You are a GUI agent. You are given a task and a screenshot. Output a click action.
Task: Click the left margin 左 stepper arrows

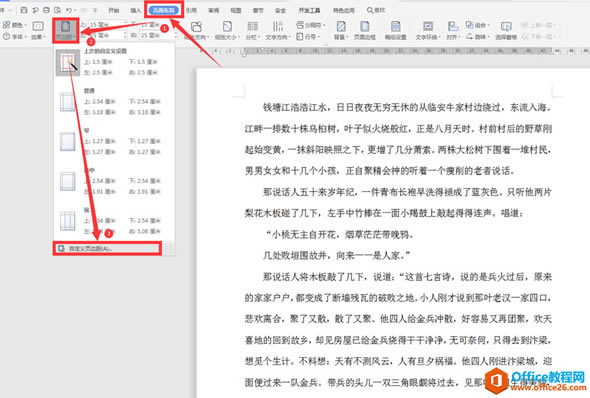click(x=125, y=35)
